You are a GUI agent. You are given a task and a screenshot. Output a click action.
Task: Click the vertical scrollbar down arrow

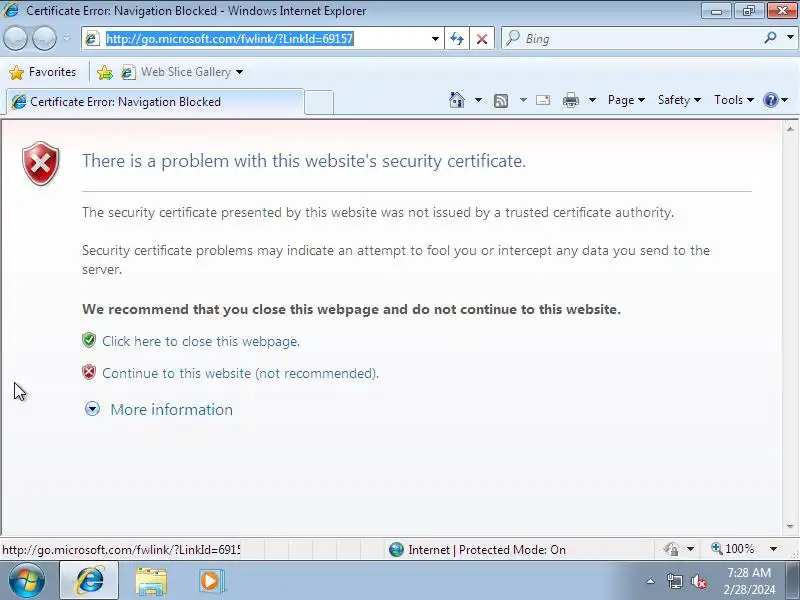pos(790,526)
